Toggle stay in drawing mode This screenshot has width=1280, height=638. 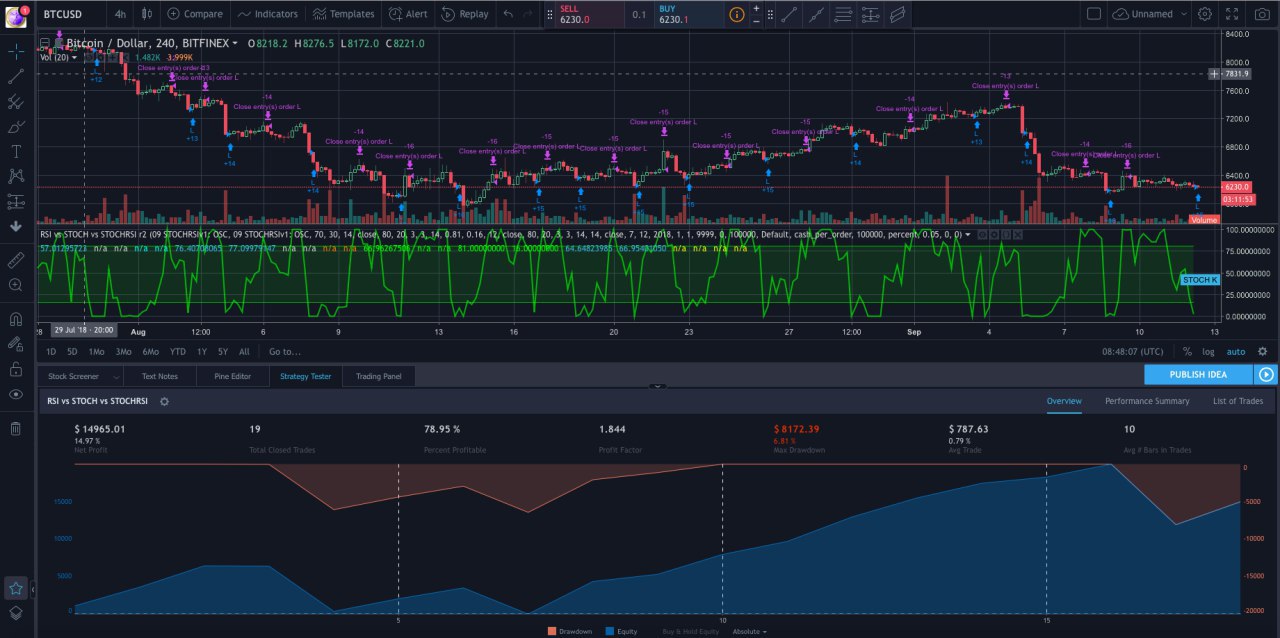16,344
